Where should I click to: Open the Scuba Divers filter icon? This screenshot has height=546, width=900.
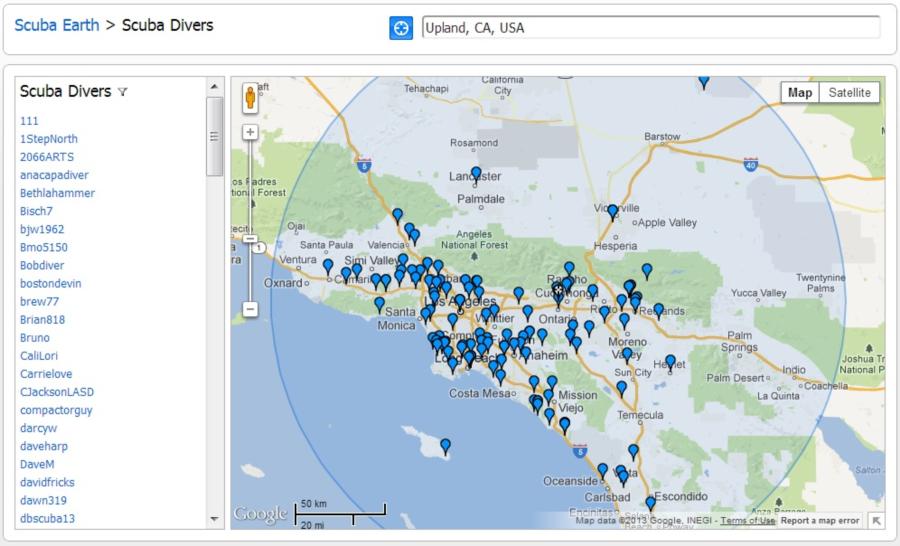click(x=122, y=91)
